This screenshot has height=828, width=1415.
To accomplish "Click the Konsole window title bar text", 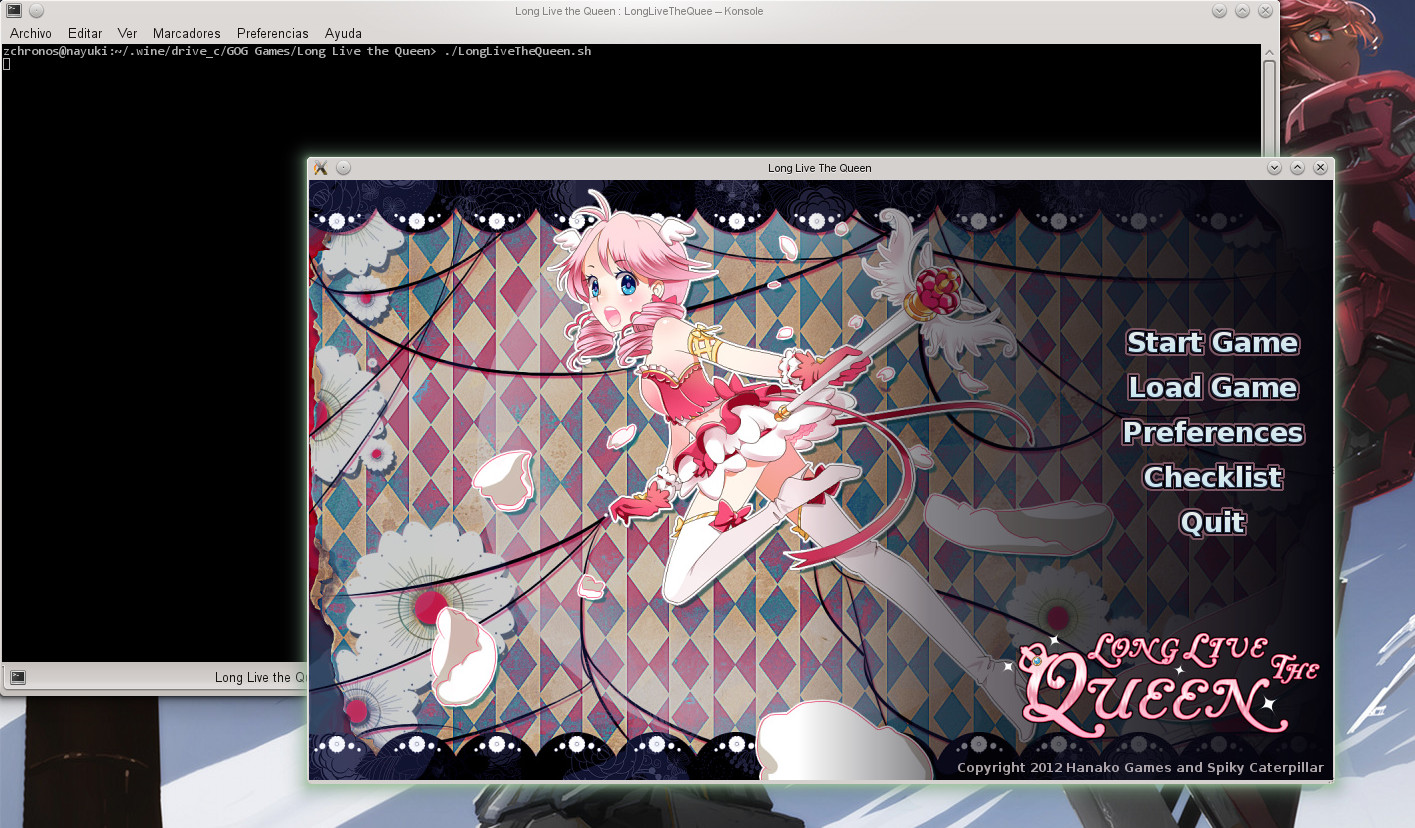I will pyautogui.click(x=639, y=11).
